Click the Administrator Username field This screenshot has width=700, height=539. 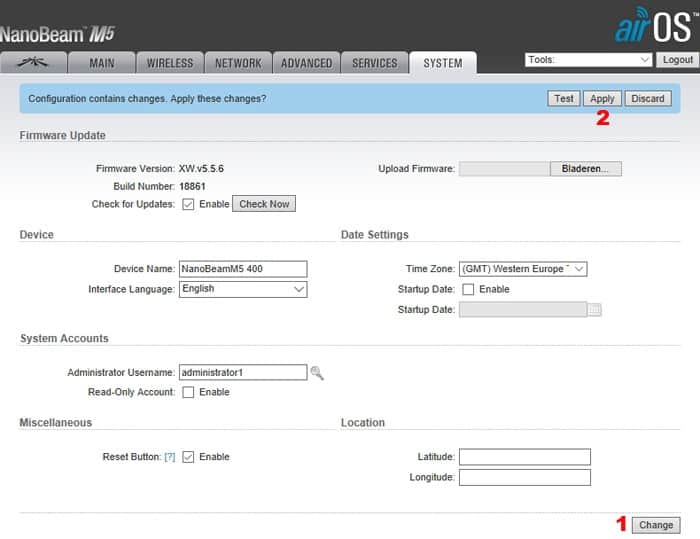point(243,372)
